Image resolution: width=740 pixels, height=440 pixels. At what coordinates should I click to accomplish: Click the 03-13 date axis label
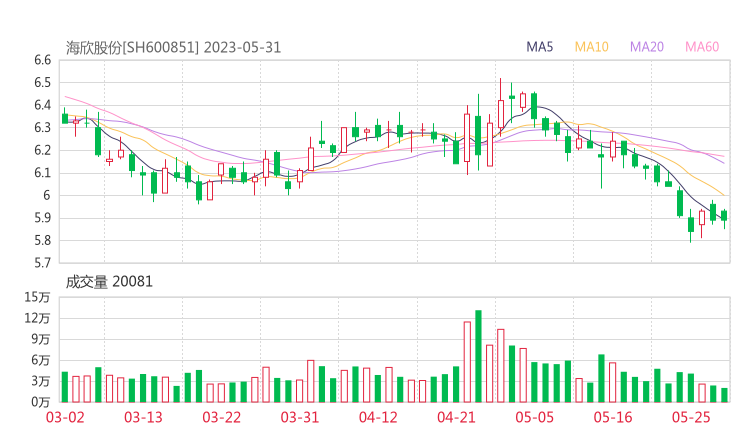coord(143,417)
